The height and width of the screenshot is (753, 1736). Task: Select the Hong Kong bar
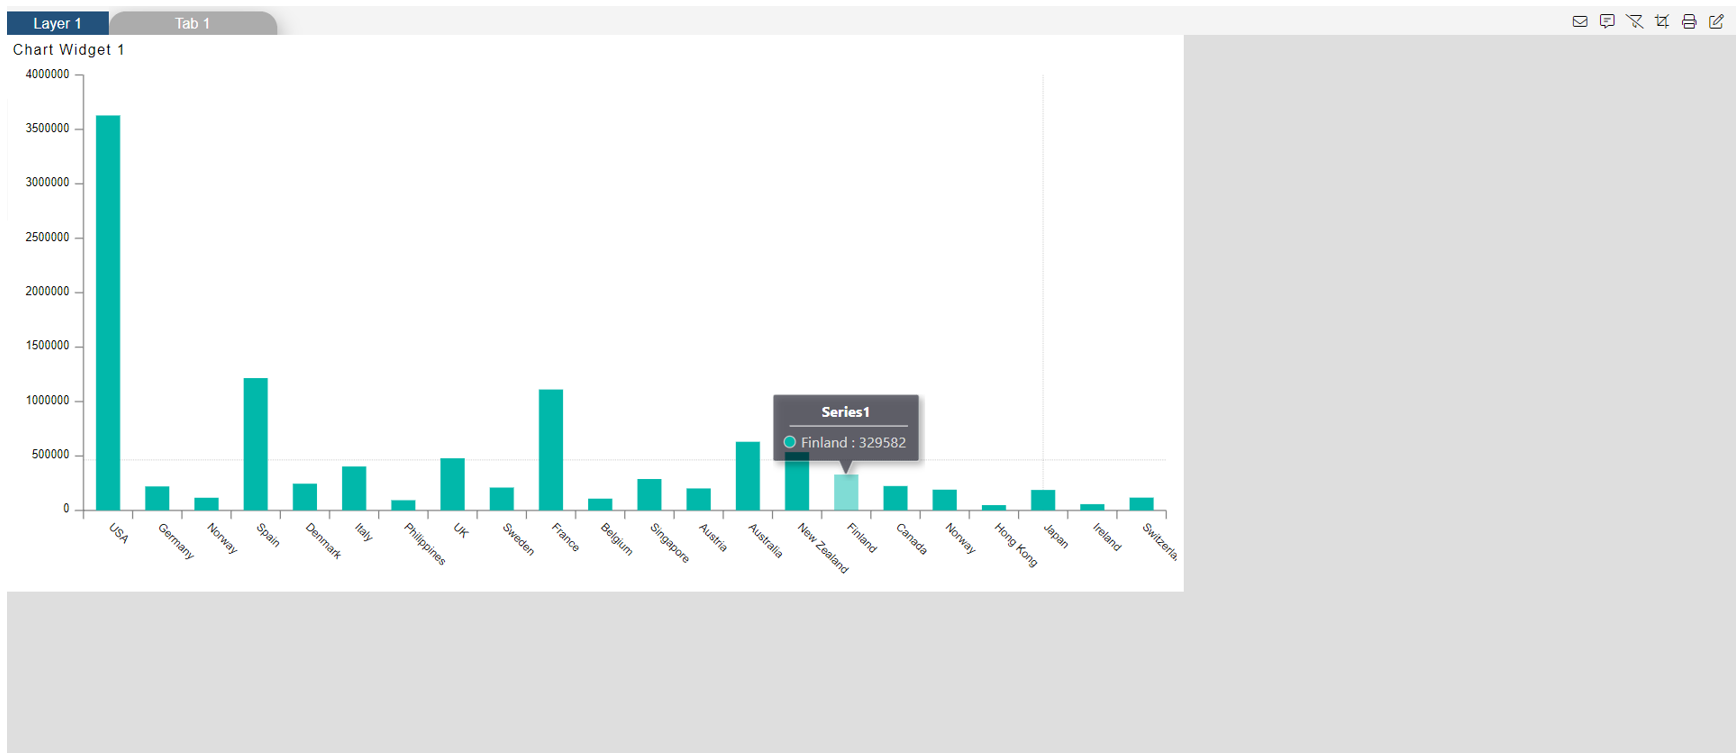(994, 507)
